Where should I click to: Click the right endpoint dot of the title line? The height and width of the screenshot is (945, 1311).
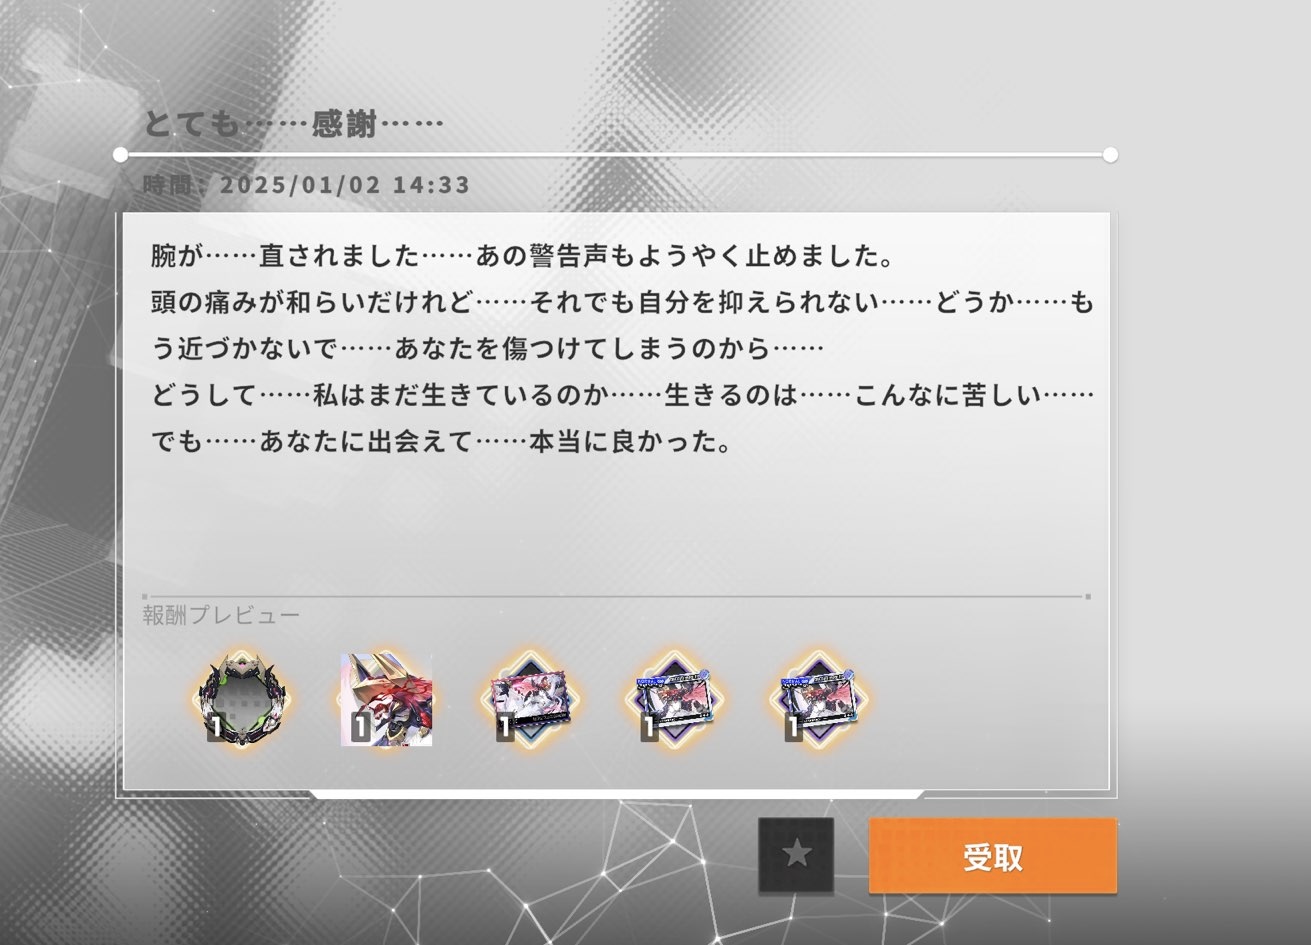point(1110,155)
